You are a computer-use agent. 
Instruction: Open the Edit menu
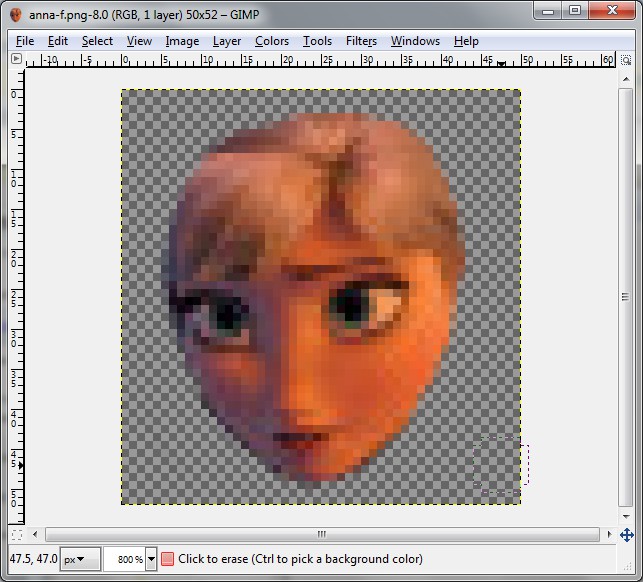(58, 41)
